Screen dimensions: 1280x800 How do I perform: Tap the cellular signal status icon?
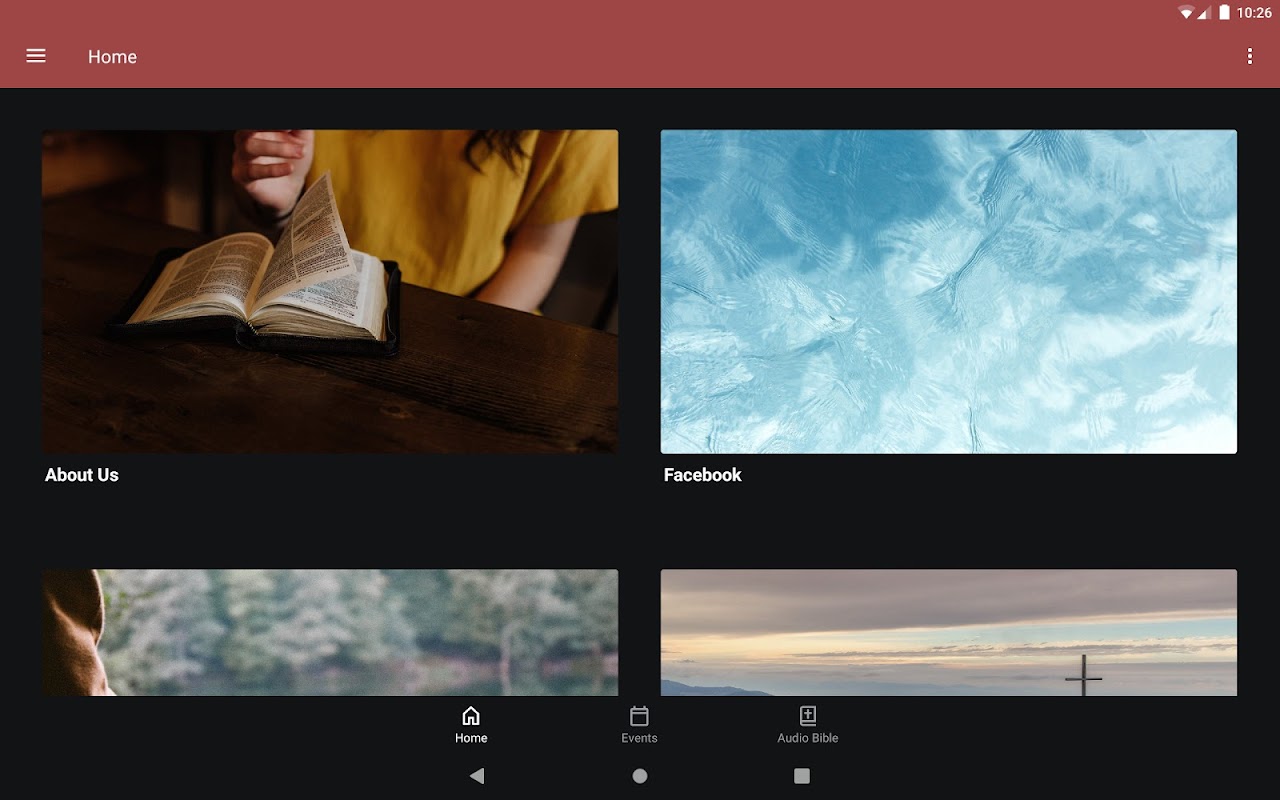(1205, 13)
